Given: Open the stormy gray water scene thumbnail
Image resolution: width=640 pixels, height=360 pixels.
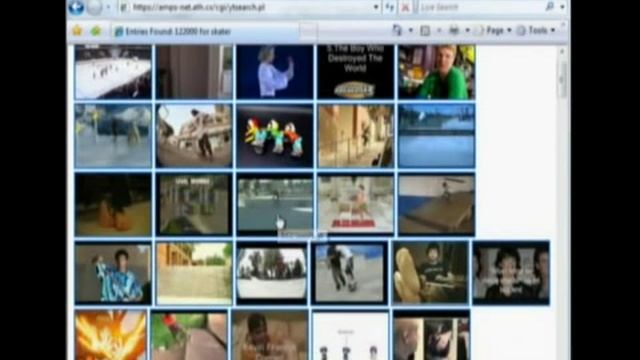Looking at the screenshot, I should (113, 136).
